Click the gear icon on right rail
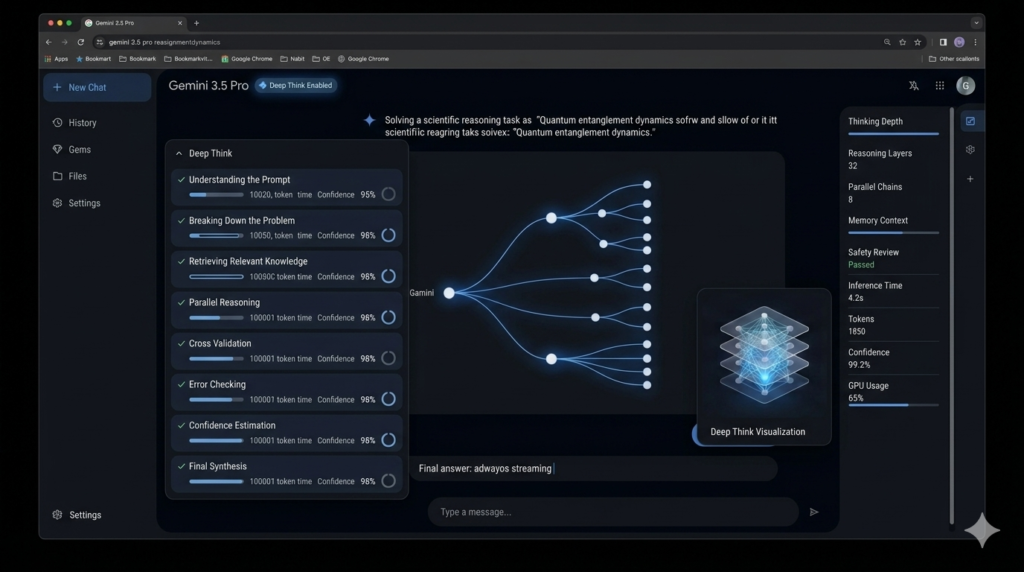This screenshot has height=572, width=1024. (970, 150)
